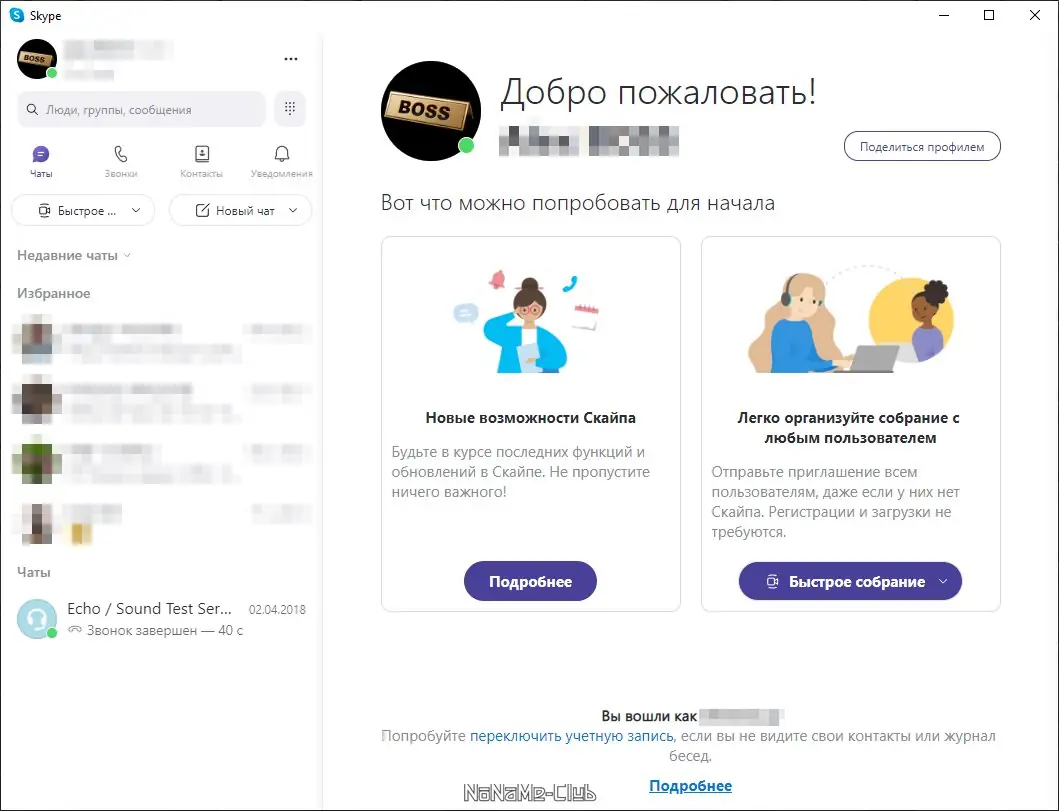The width and height of the screenshot is (1059, 811).
Task: Click the Чаты section header in list
Action: click(x=34, y=572)
